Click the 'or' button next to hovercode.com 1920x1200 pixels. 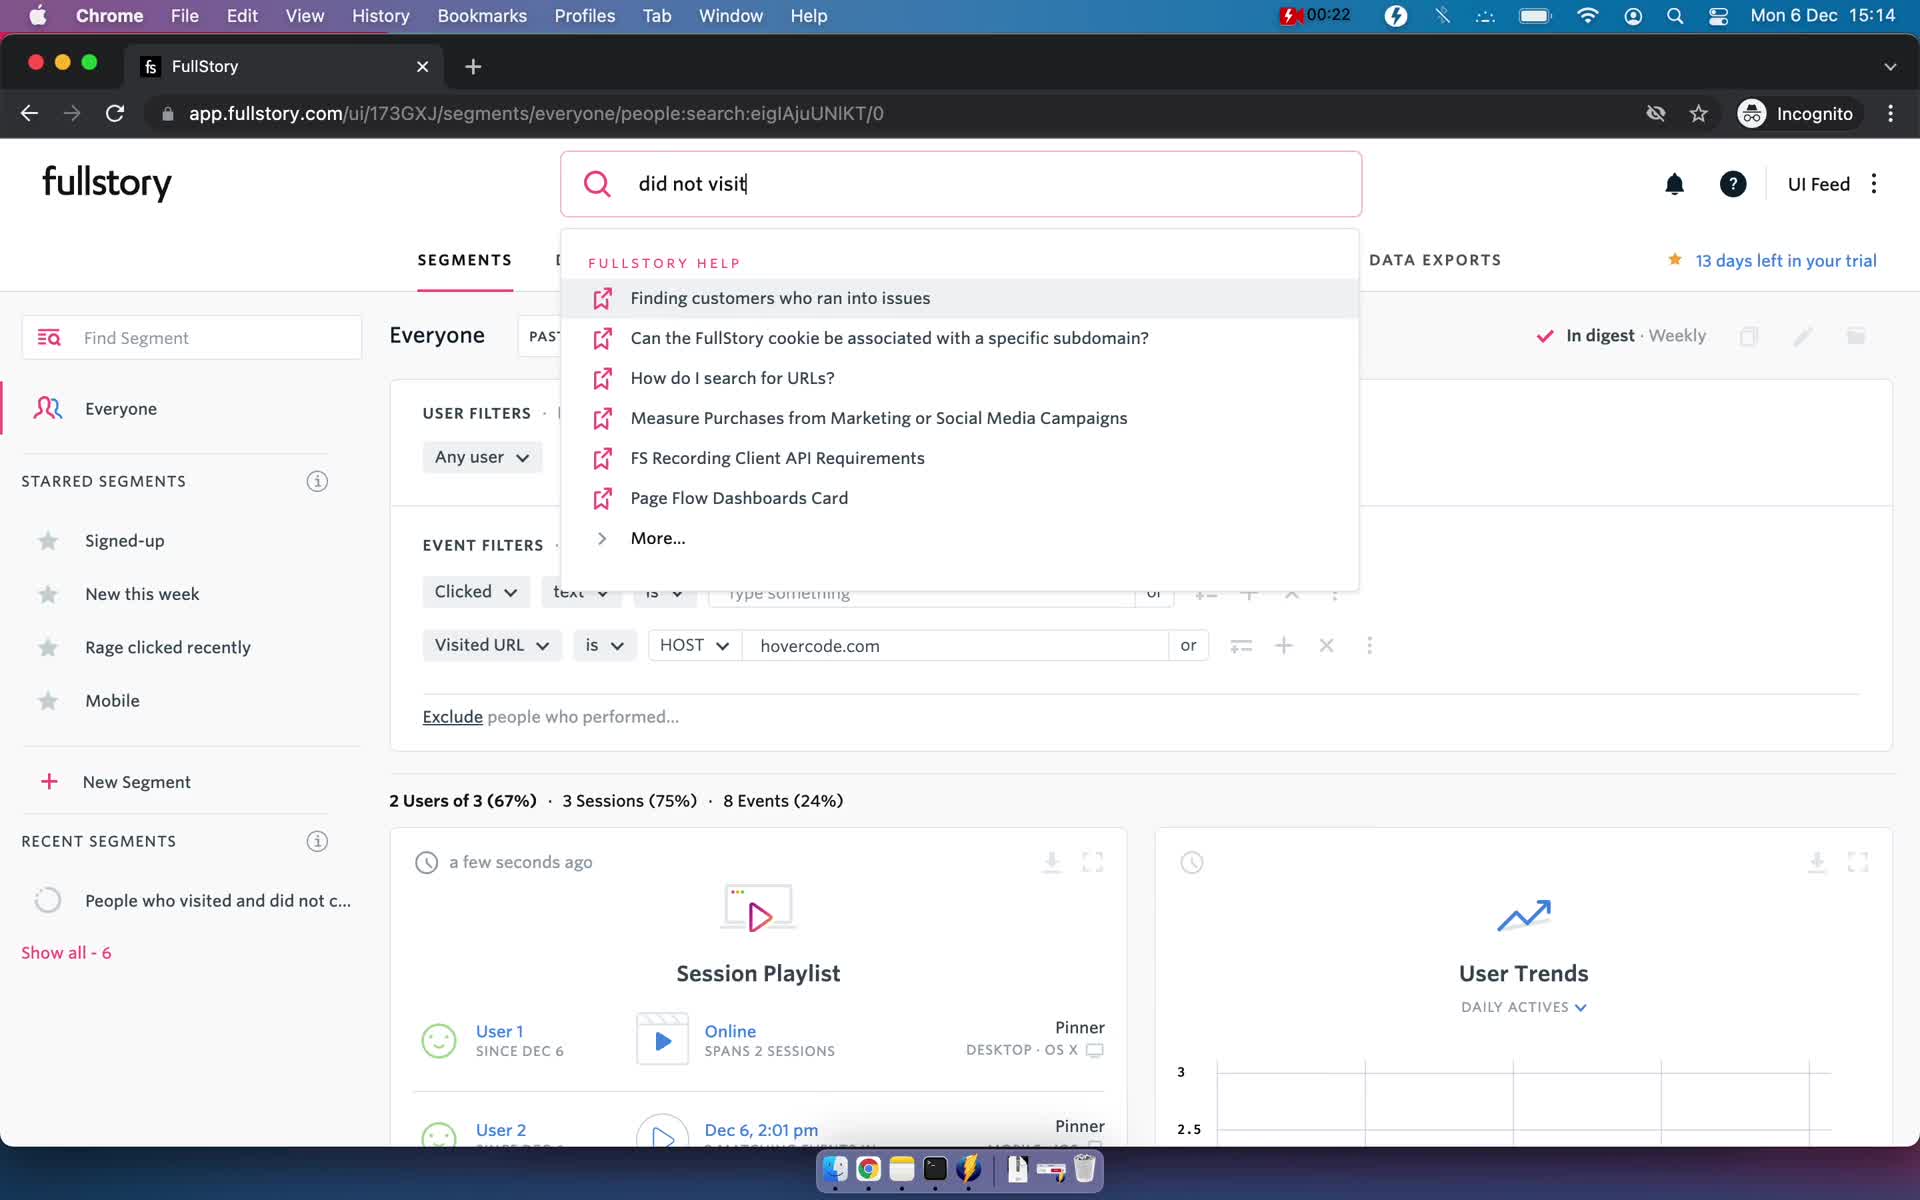click(x=1188, y=646)
